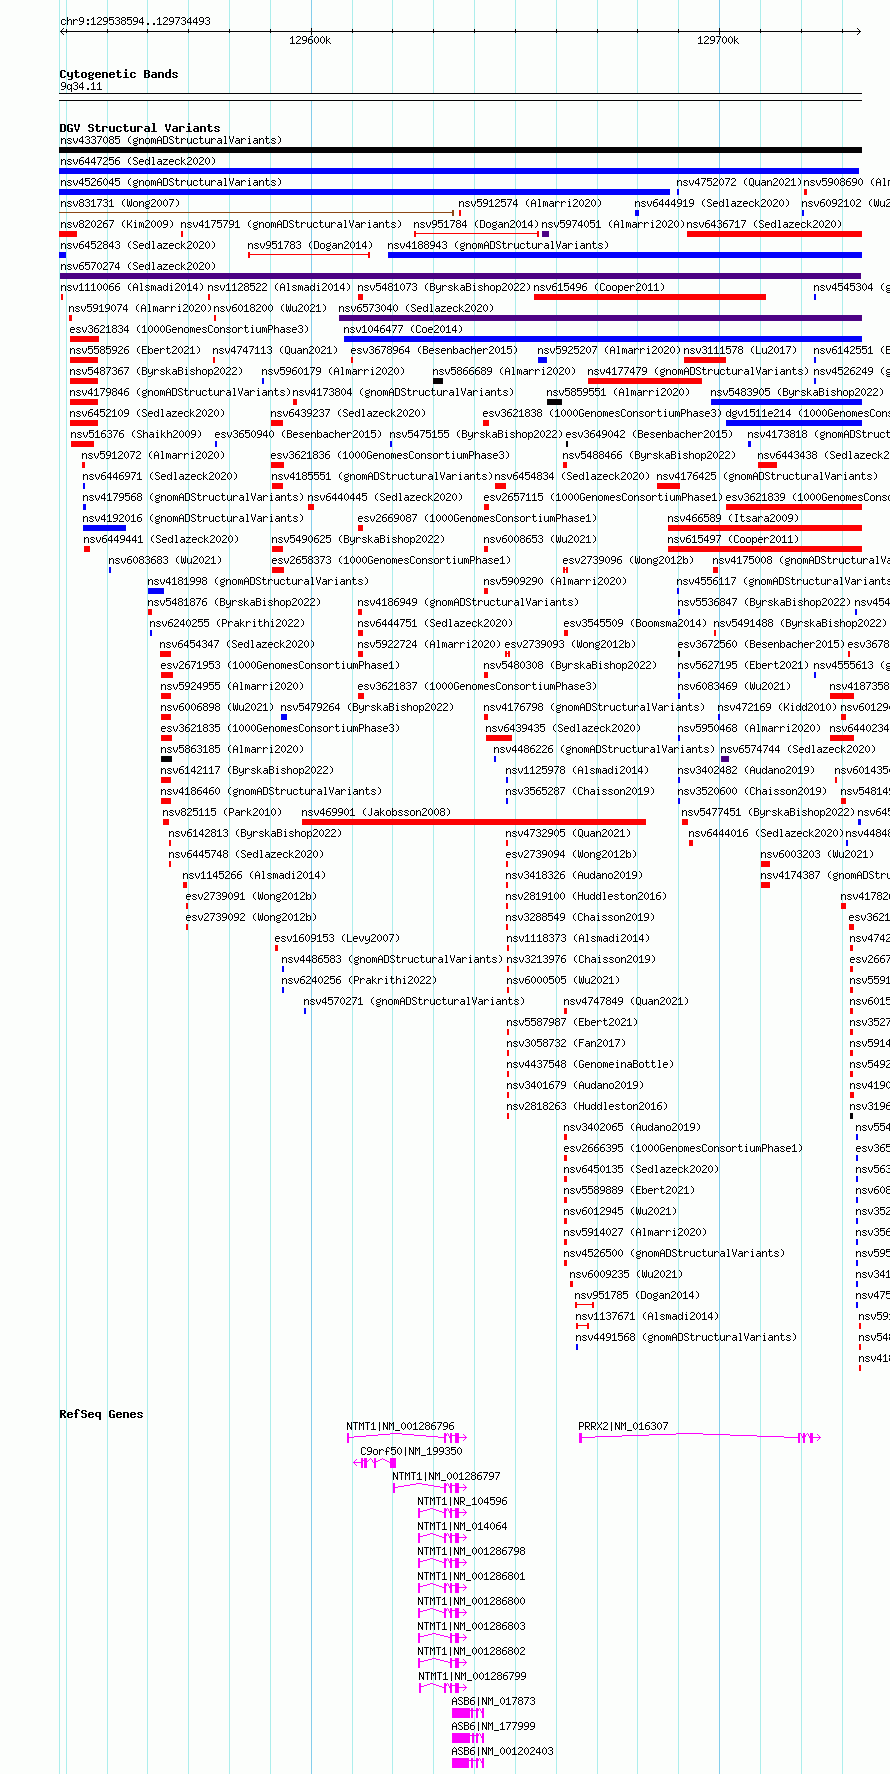890x1774 pixels.
Task: Open variant nsv951785 (Dogan2014)
Action: (x=637, y=1295)
